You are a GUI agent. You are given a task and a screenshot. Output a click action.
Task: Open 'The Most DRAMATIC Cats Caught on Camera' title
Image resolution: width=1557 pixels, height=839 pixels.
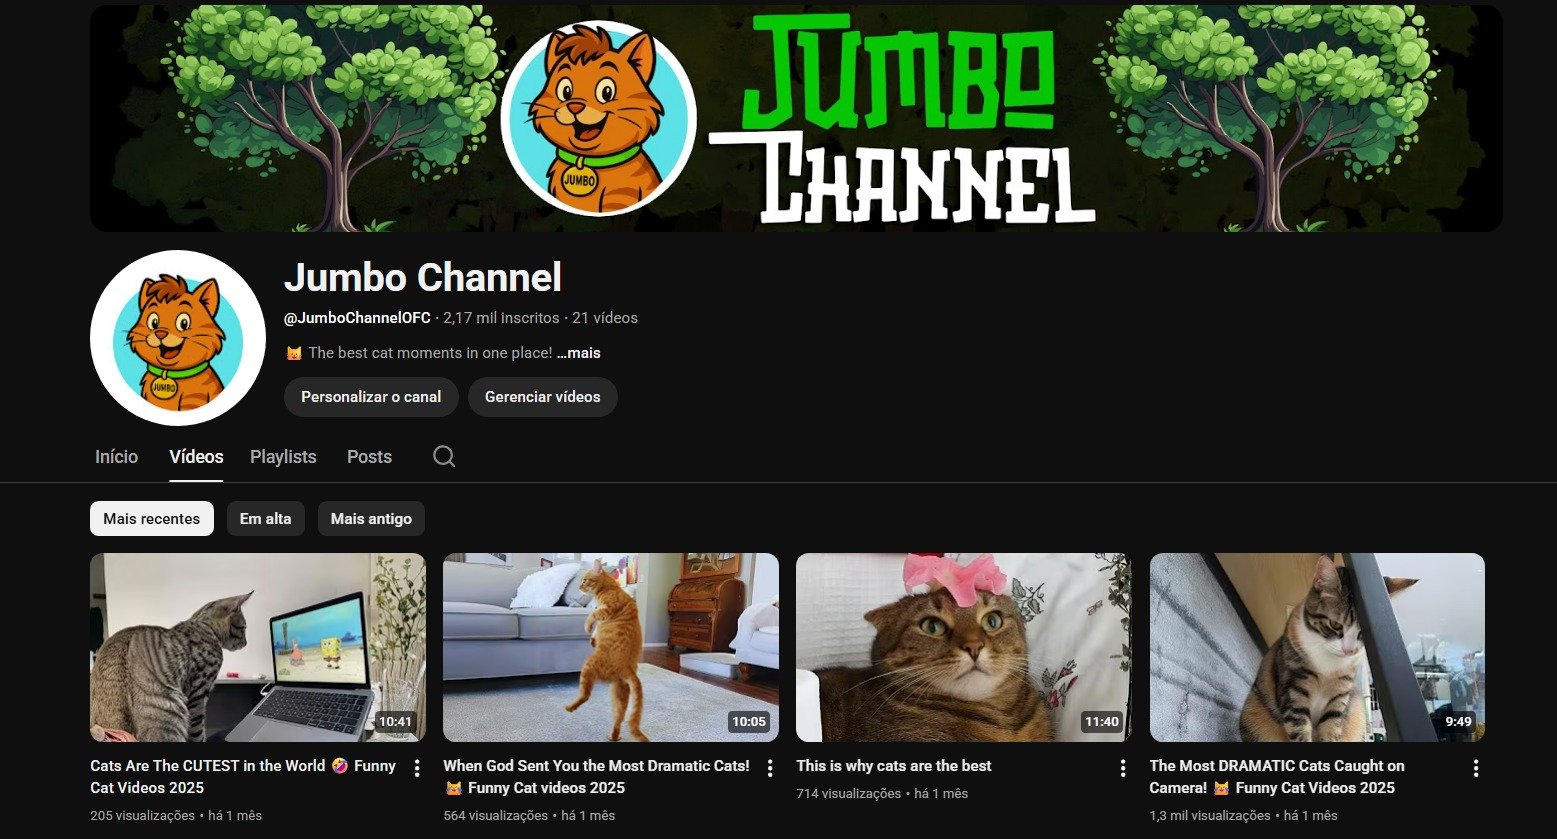click(1277, 777)
